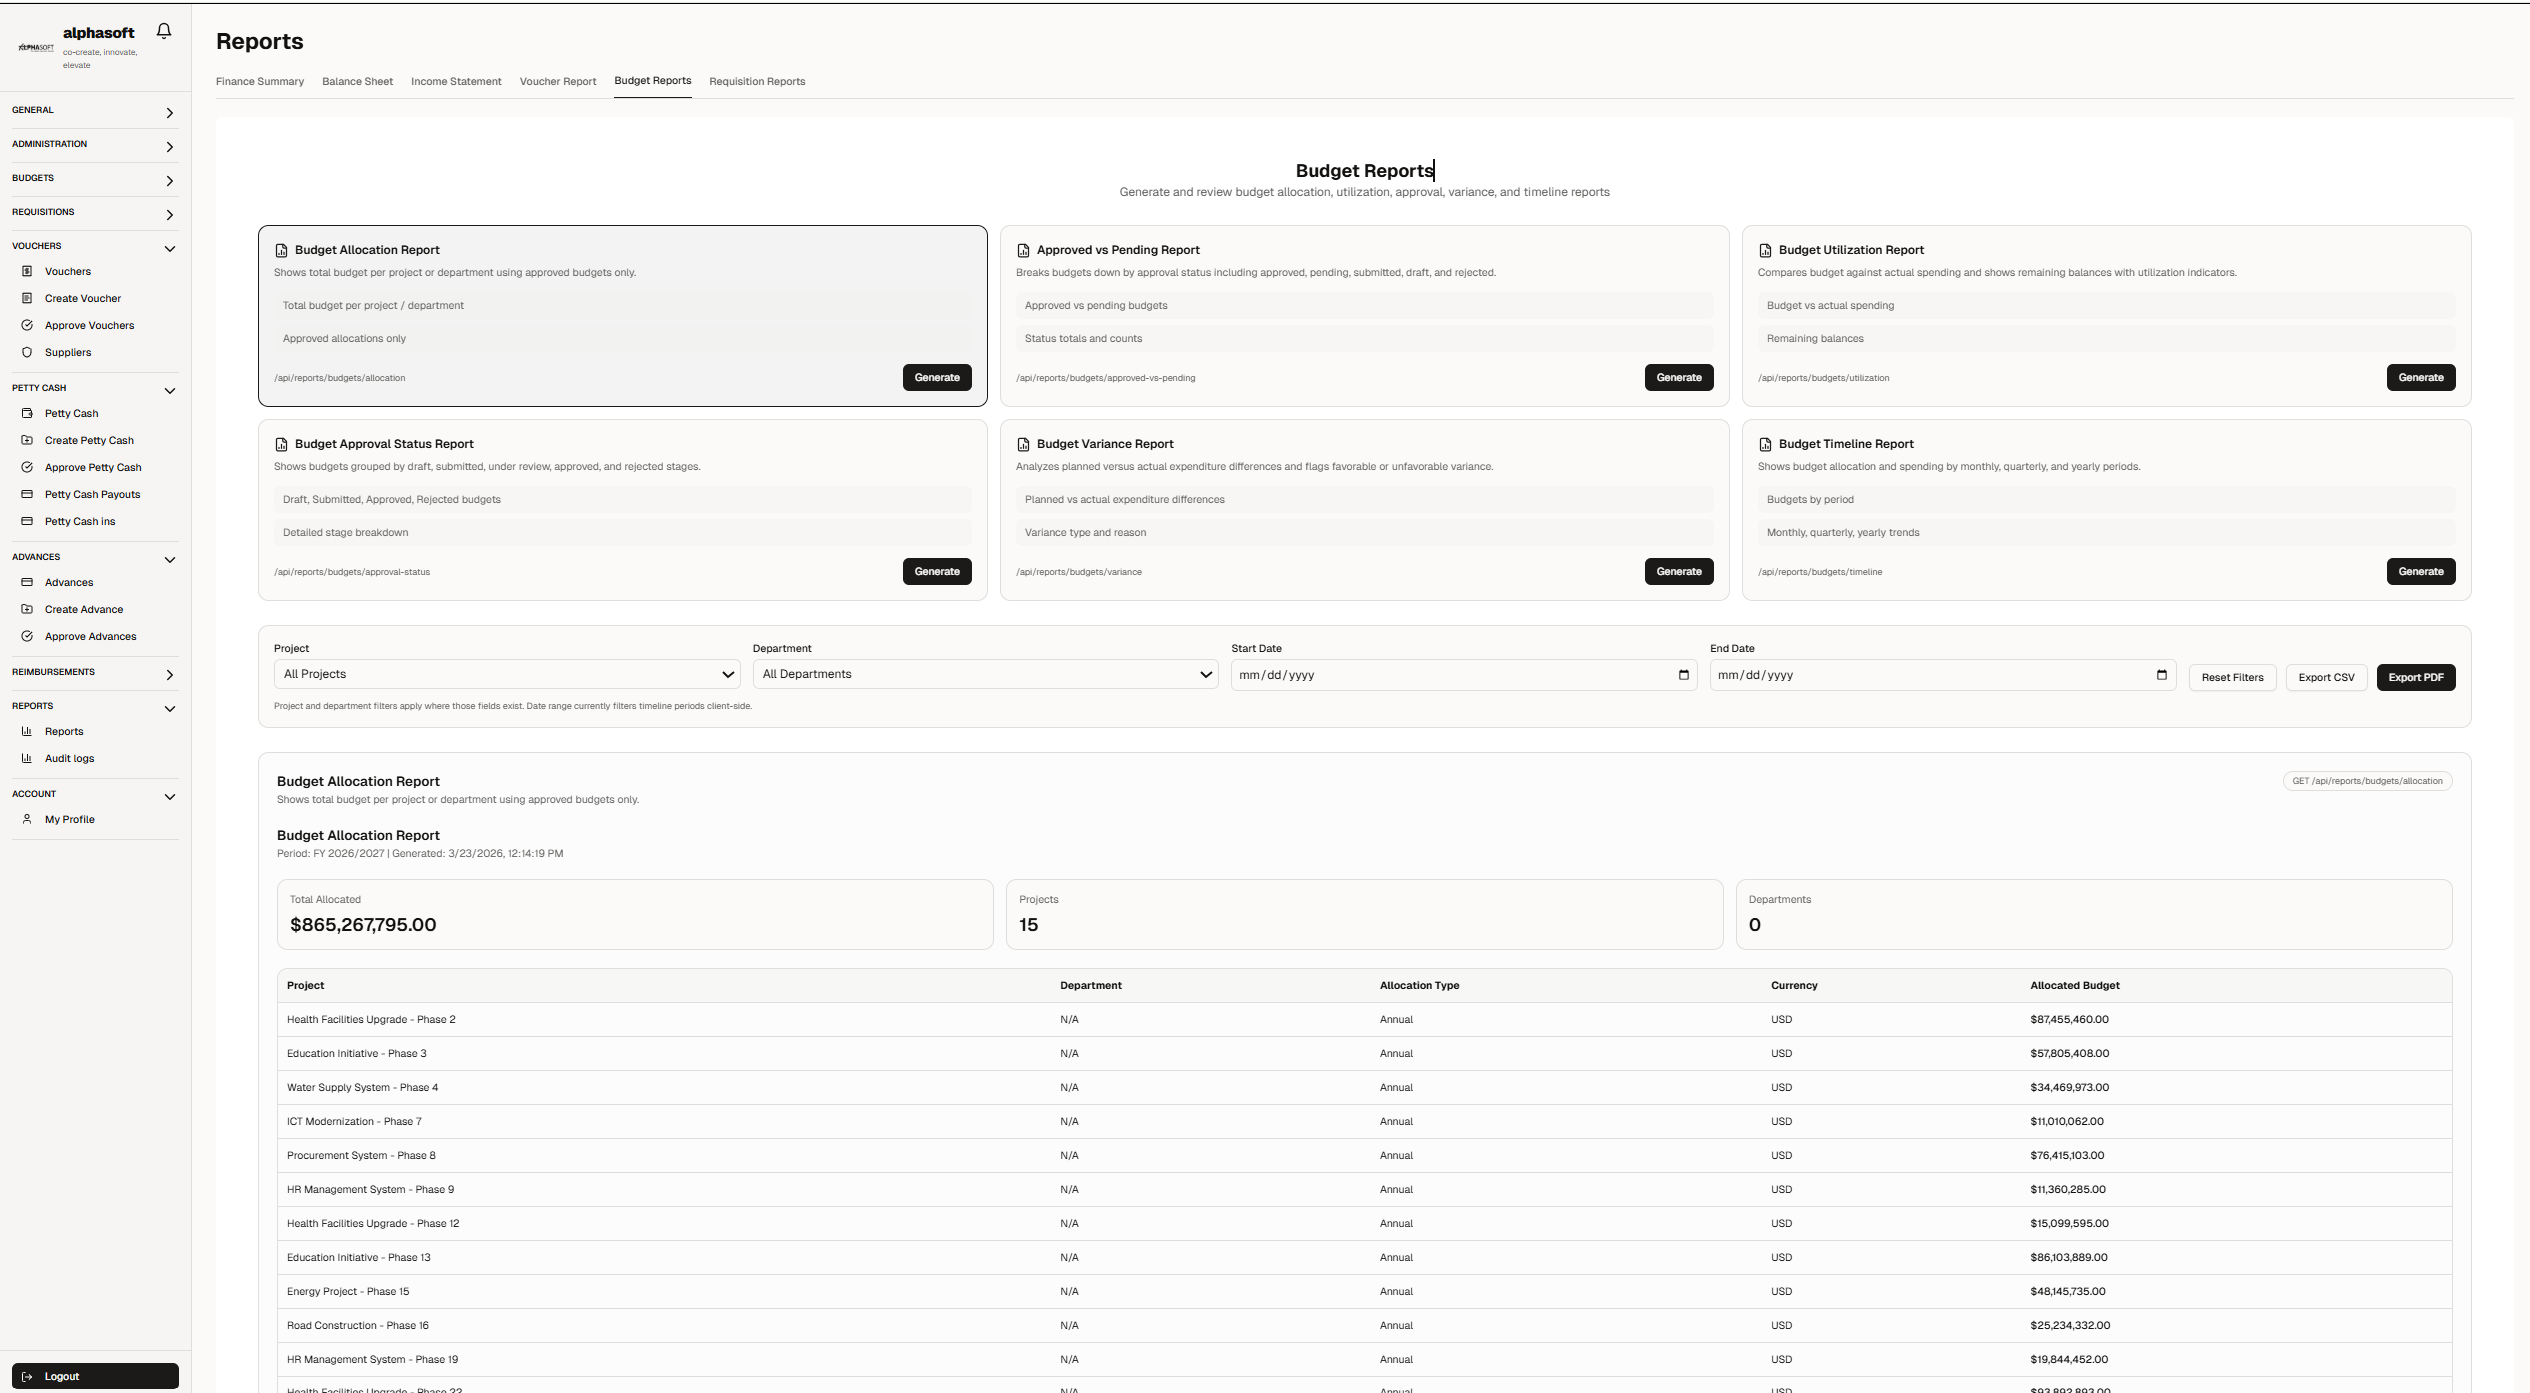Go to Audit logs
The width and height of the screenshot is (2530, 1393).
click(x=69, y=758)
